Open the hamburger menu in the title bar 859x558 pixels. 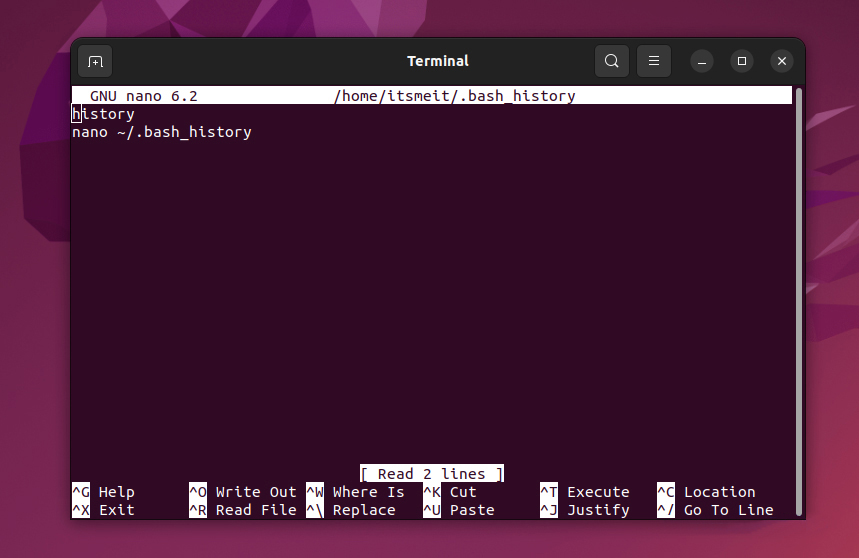point(653,61)
